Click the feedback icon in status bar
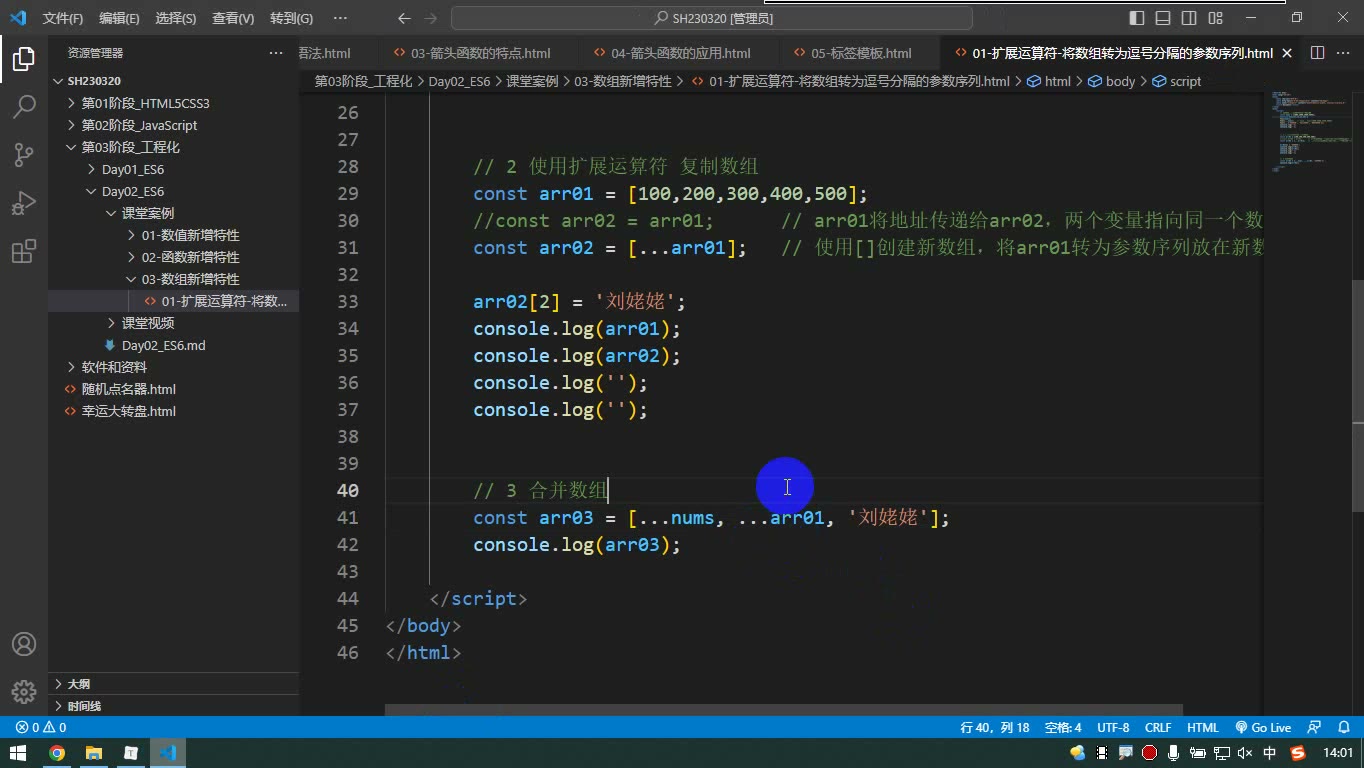The image size is (1364, 768). point(1315,728)
